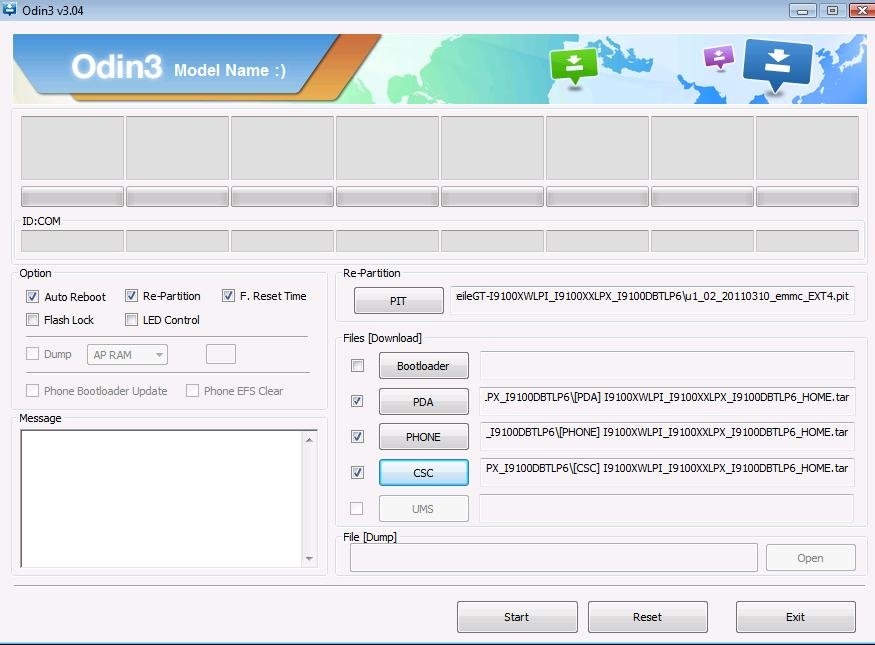Click the PIT button
Image resolution: width=875 pixels, height=645 pixels.
click(x=398, y=301)
